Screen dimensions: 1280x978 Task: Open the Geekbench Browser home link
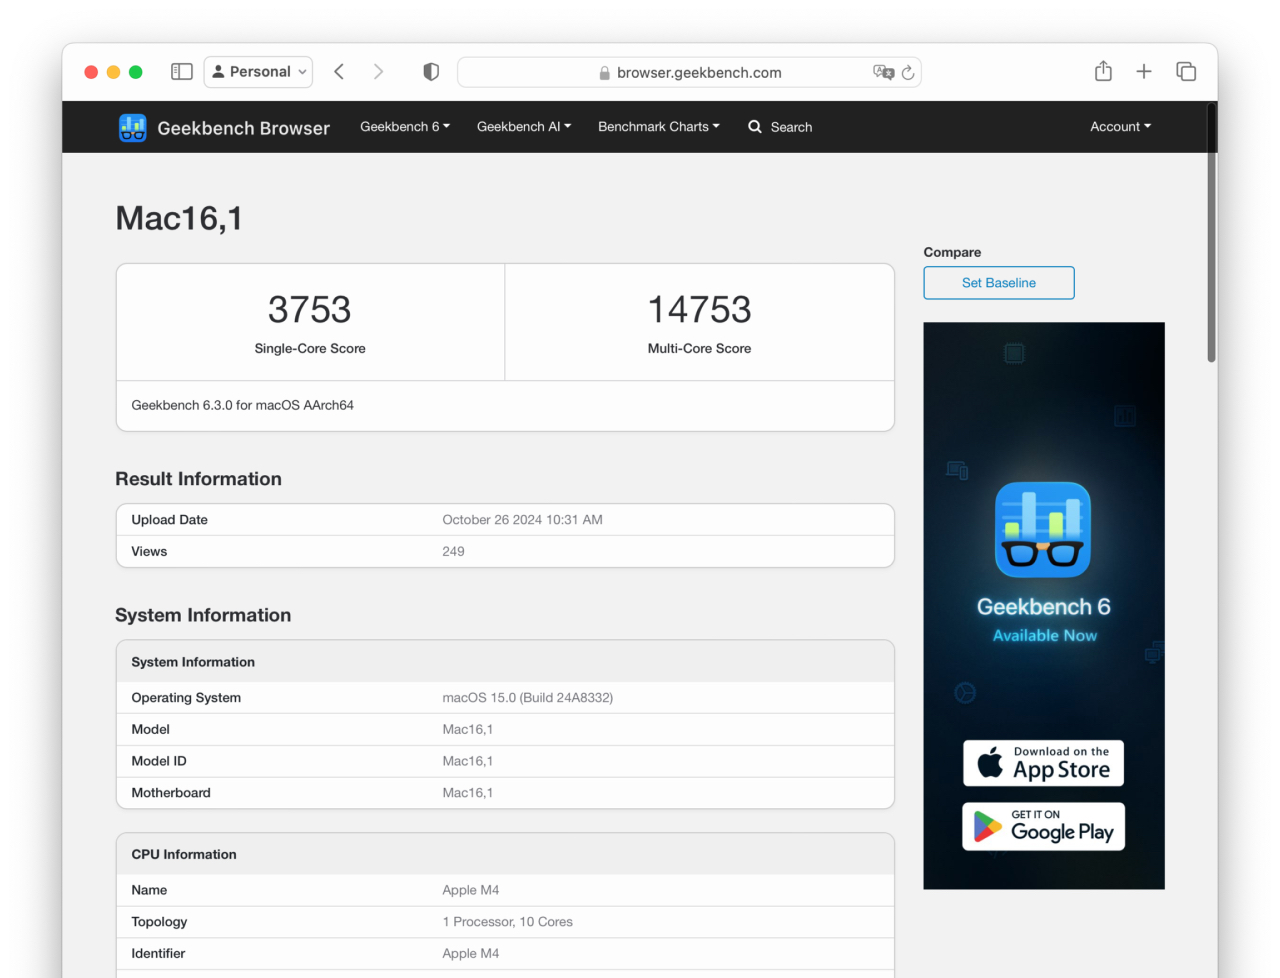coord(243,128)
